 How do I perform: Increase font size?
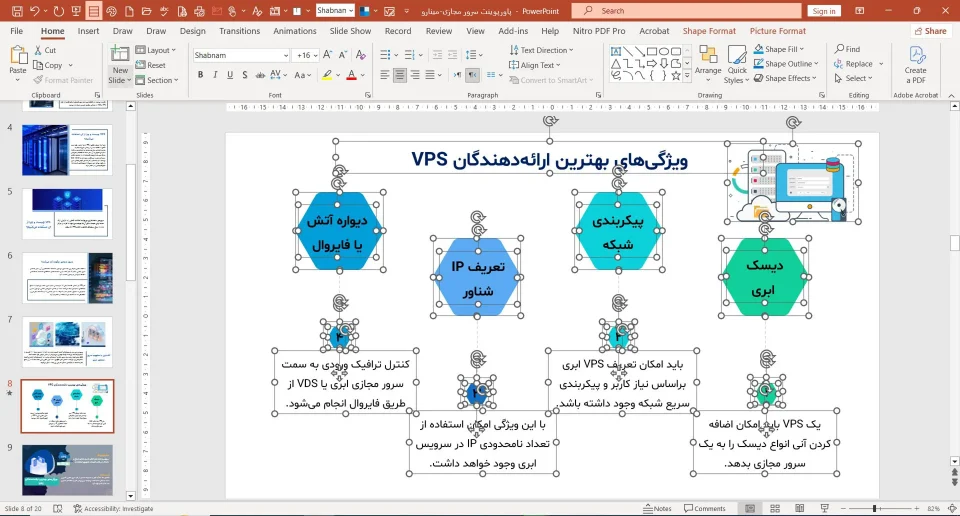pyautogui.click(x=328, y=55)
